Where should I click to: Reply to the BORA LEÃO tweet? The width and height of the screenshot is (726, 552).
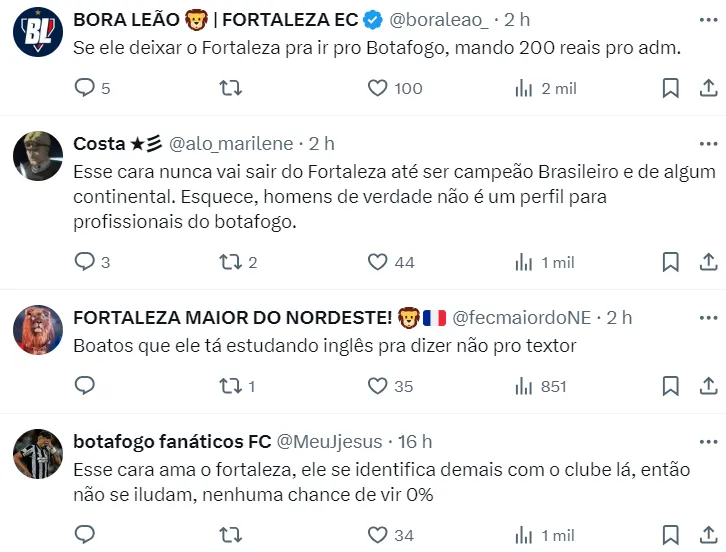tap(85, 88)
